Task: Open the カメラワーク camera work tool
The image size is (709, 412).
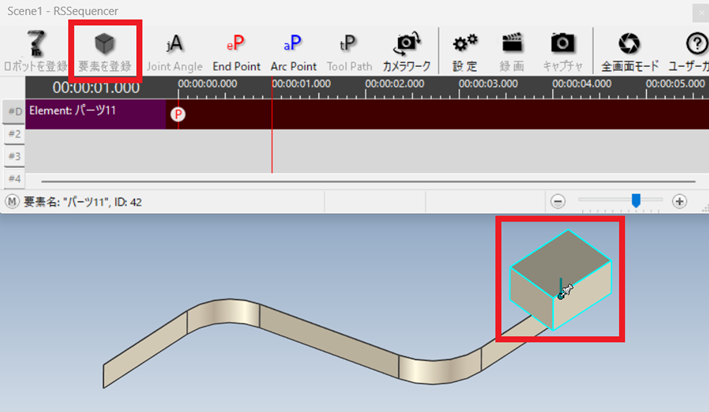Action: (407, 51)
